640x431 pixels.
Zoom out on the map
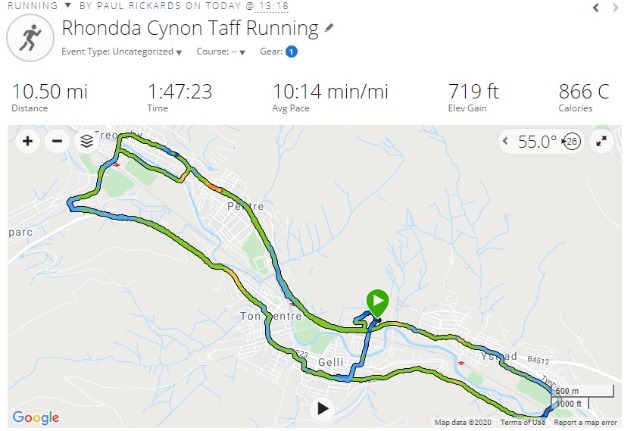[57, 141]
